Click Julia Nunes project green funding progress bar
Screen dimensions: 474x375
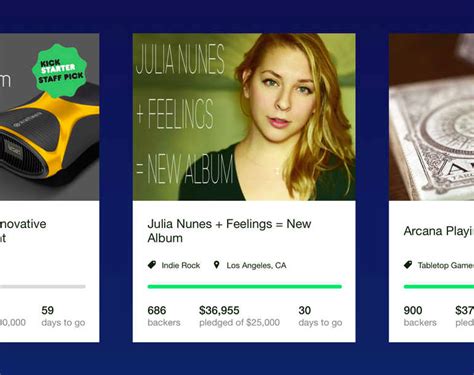click(245, 286)
